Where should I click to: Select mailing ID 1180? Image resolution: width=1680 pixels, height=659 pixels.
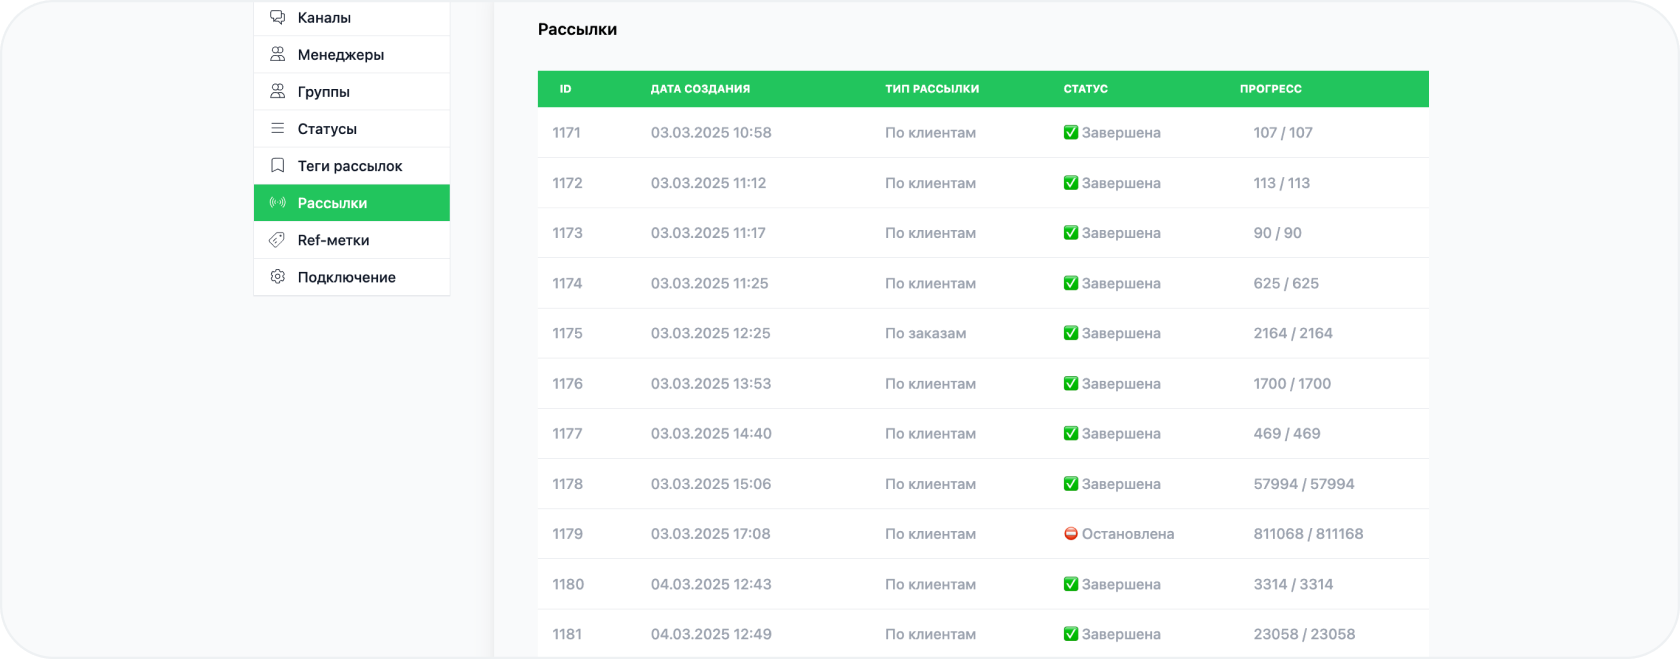pyautogui.click(x=568, y=584)
